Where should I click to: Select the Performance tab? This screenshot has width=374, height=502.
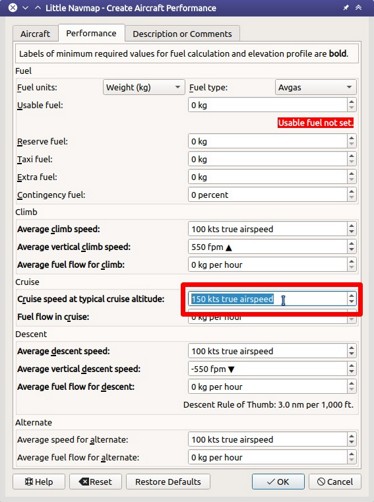coord(91,33)
